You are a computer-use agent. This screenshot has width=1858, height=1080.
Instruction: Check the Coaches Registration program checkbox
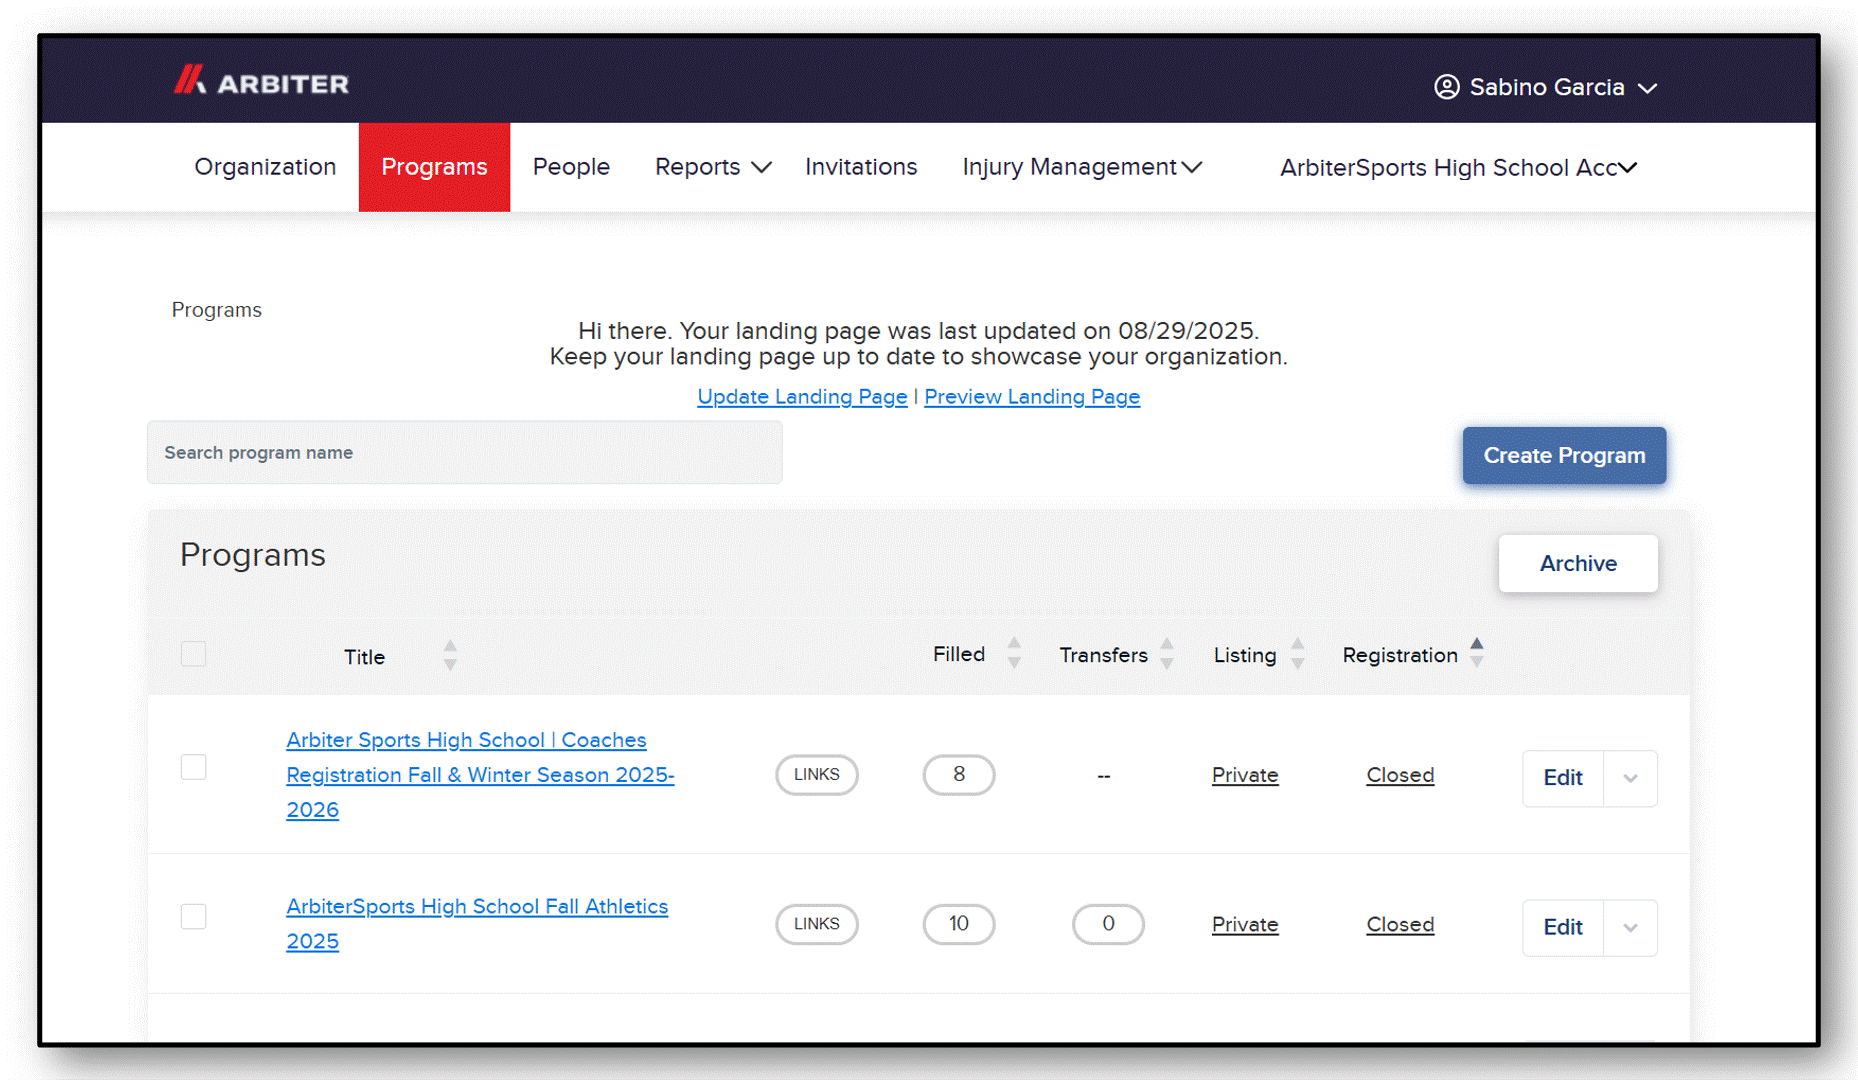(194, 767)
